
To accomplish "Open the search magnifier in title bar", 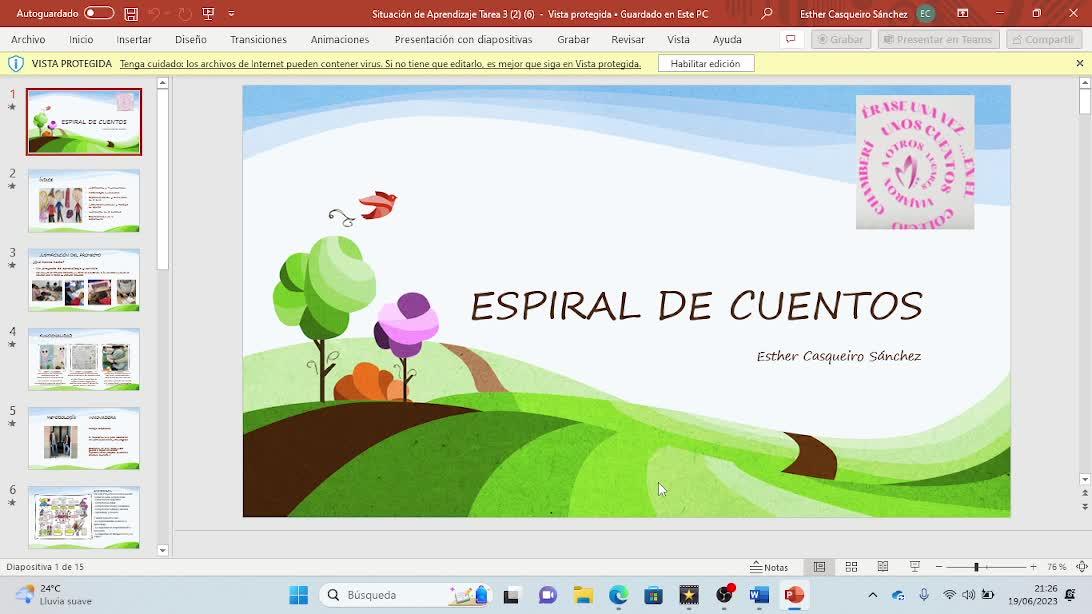I will pos(767,14).
